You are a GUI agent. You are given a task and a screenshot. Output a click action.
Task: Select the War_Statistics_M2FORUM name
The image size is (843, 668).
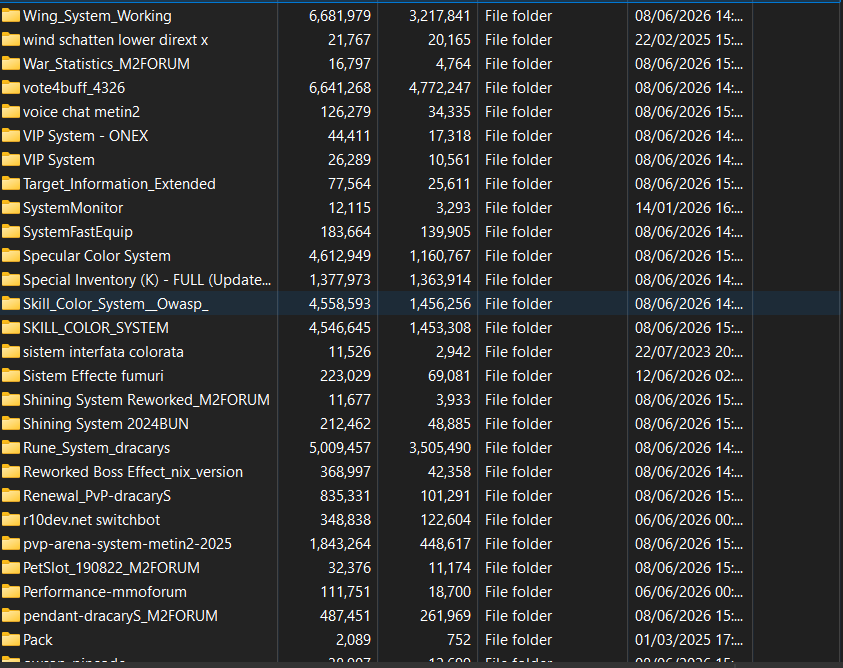[x=106, y=64]
